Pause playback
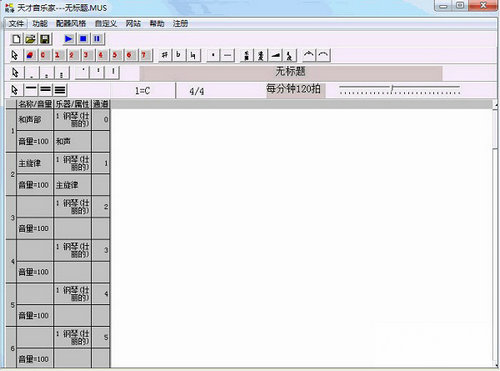 tap(97, 39)
